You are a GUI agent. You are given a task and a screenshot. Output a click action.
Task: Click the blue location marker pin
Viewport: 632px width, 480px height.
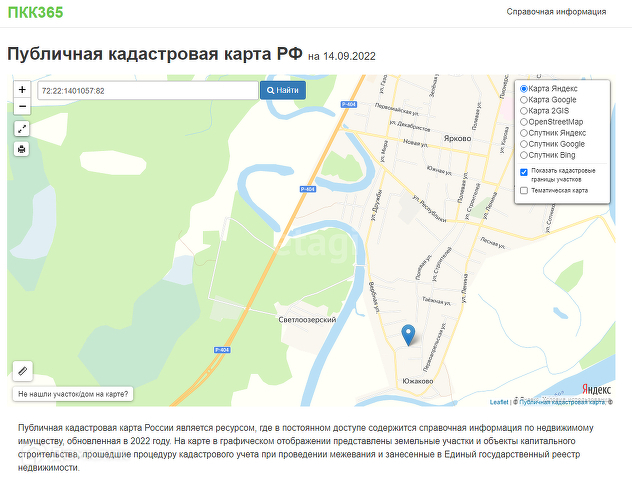pos(408,335)
